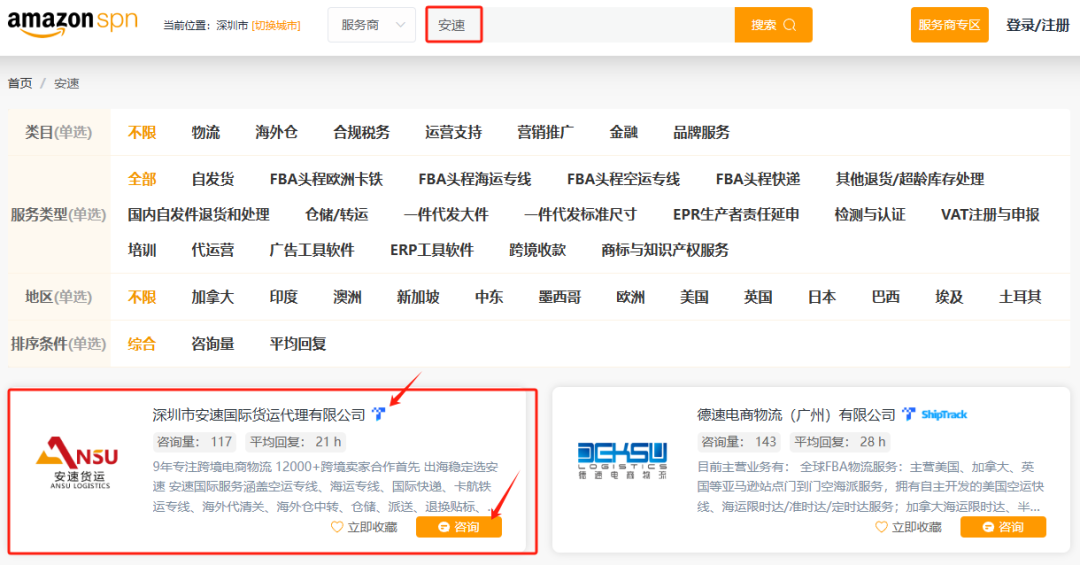Screen dimensions: 1080x565
Task: Filter region by 澳洲
Action: [347, 297]
